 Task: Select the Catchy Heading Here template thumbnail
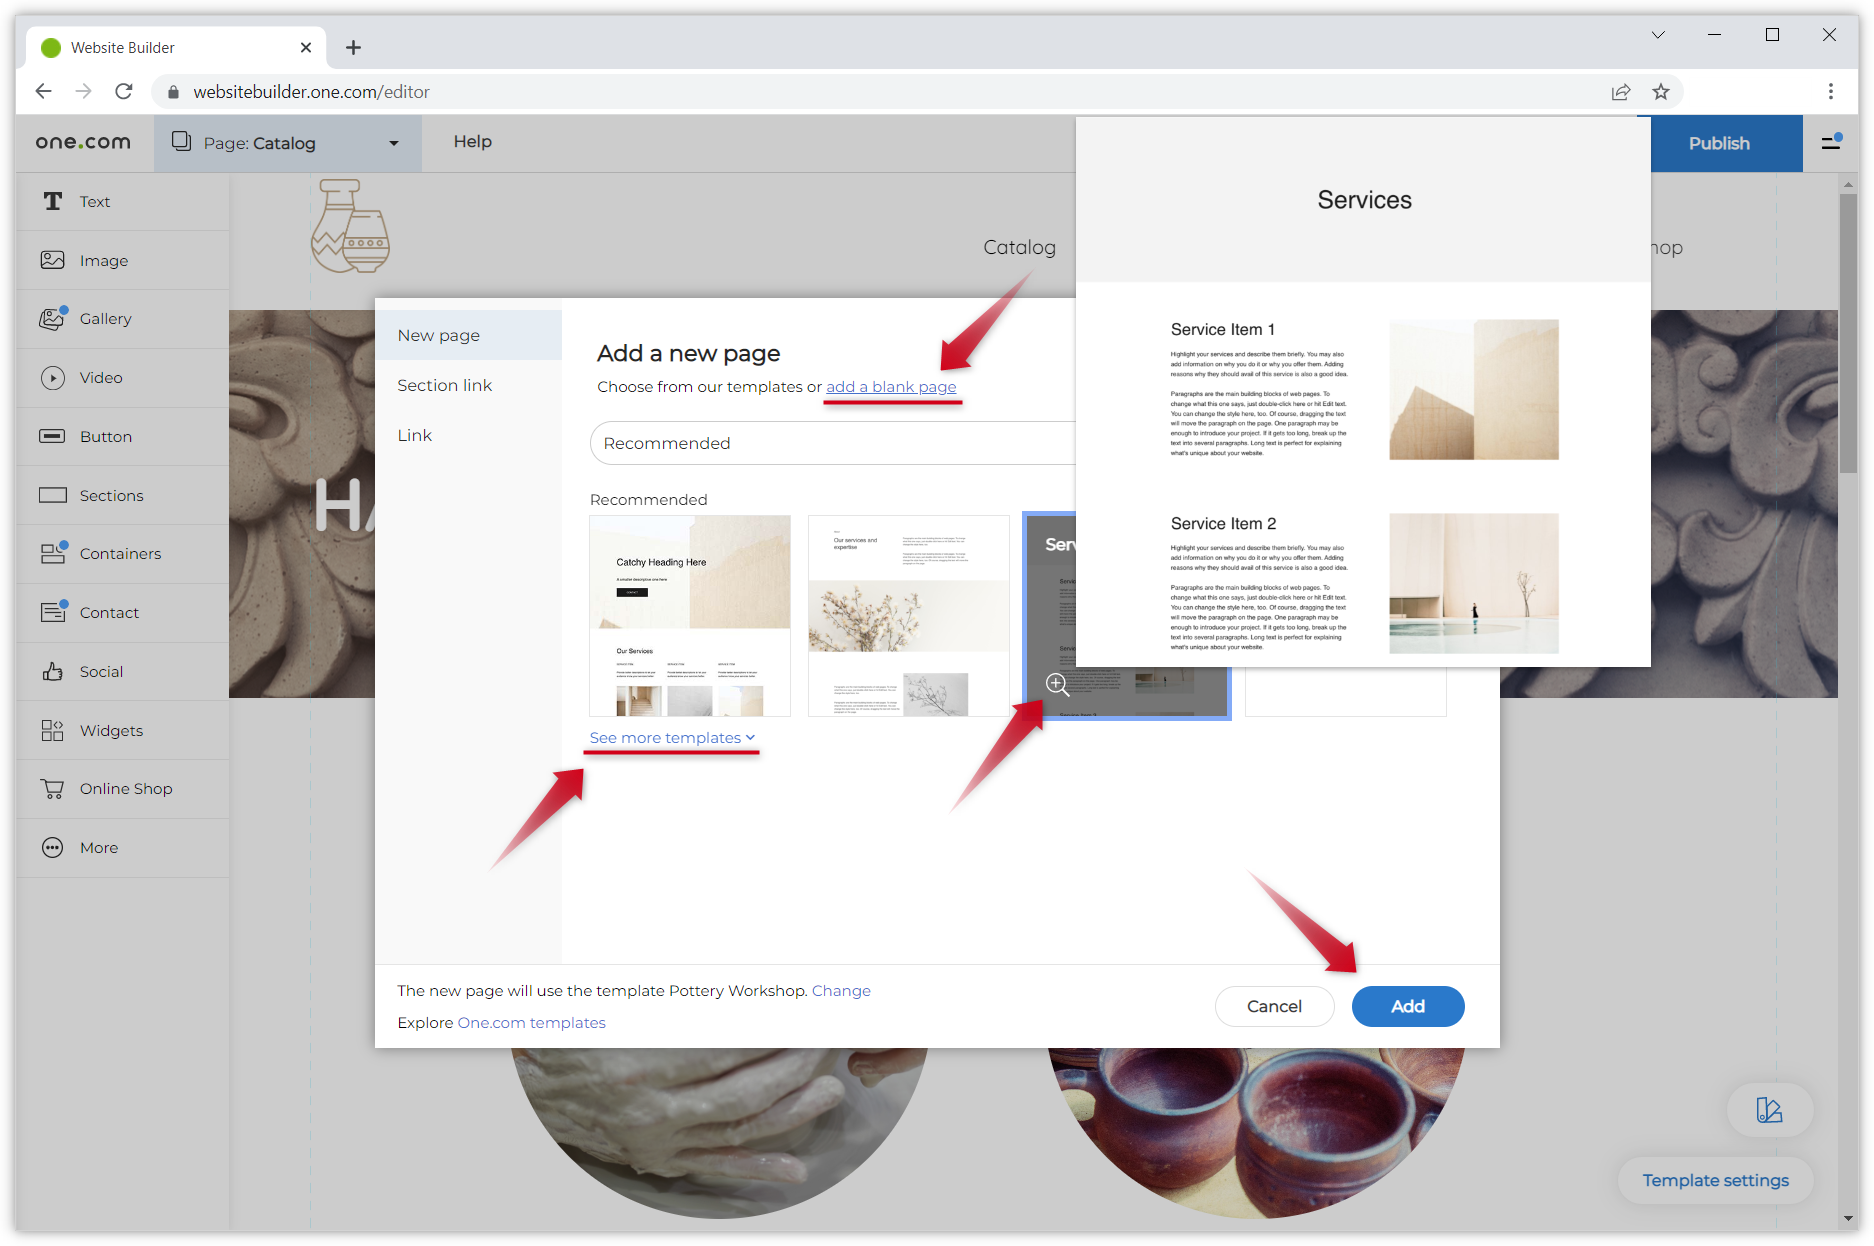(x=690, y=616)
